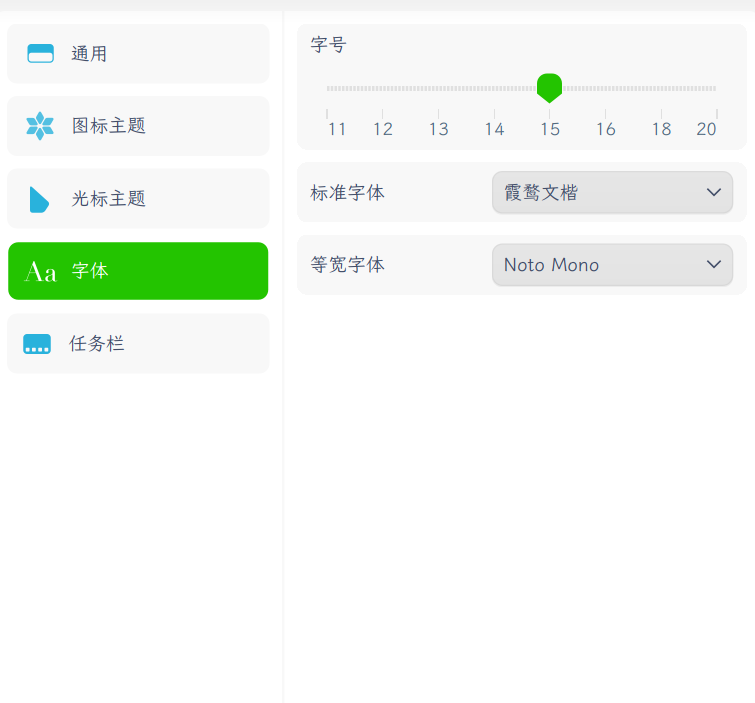Click the chevron arrow of Noto Mono combo box

[x=714, y=264]
